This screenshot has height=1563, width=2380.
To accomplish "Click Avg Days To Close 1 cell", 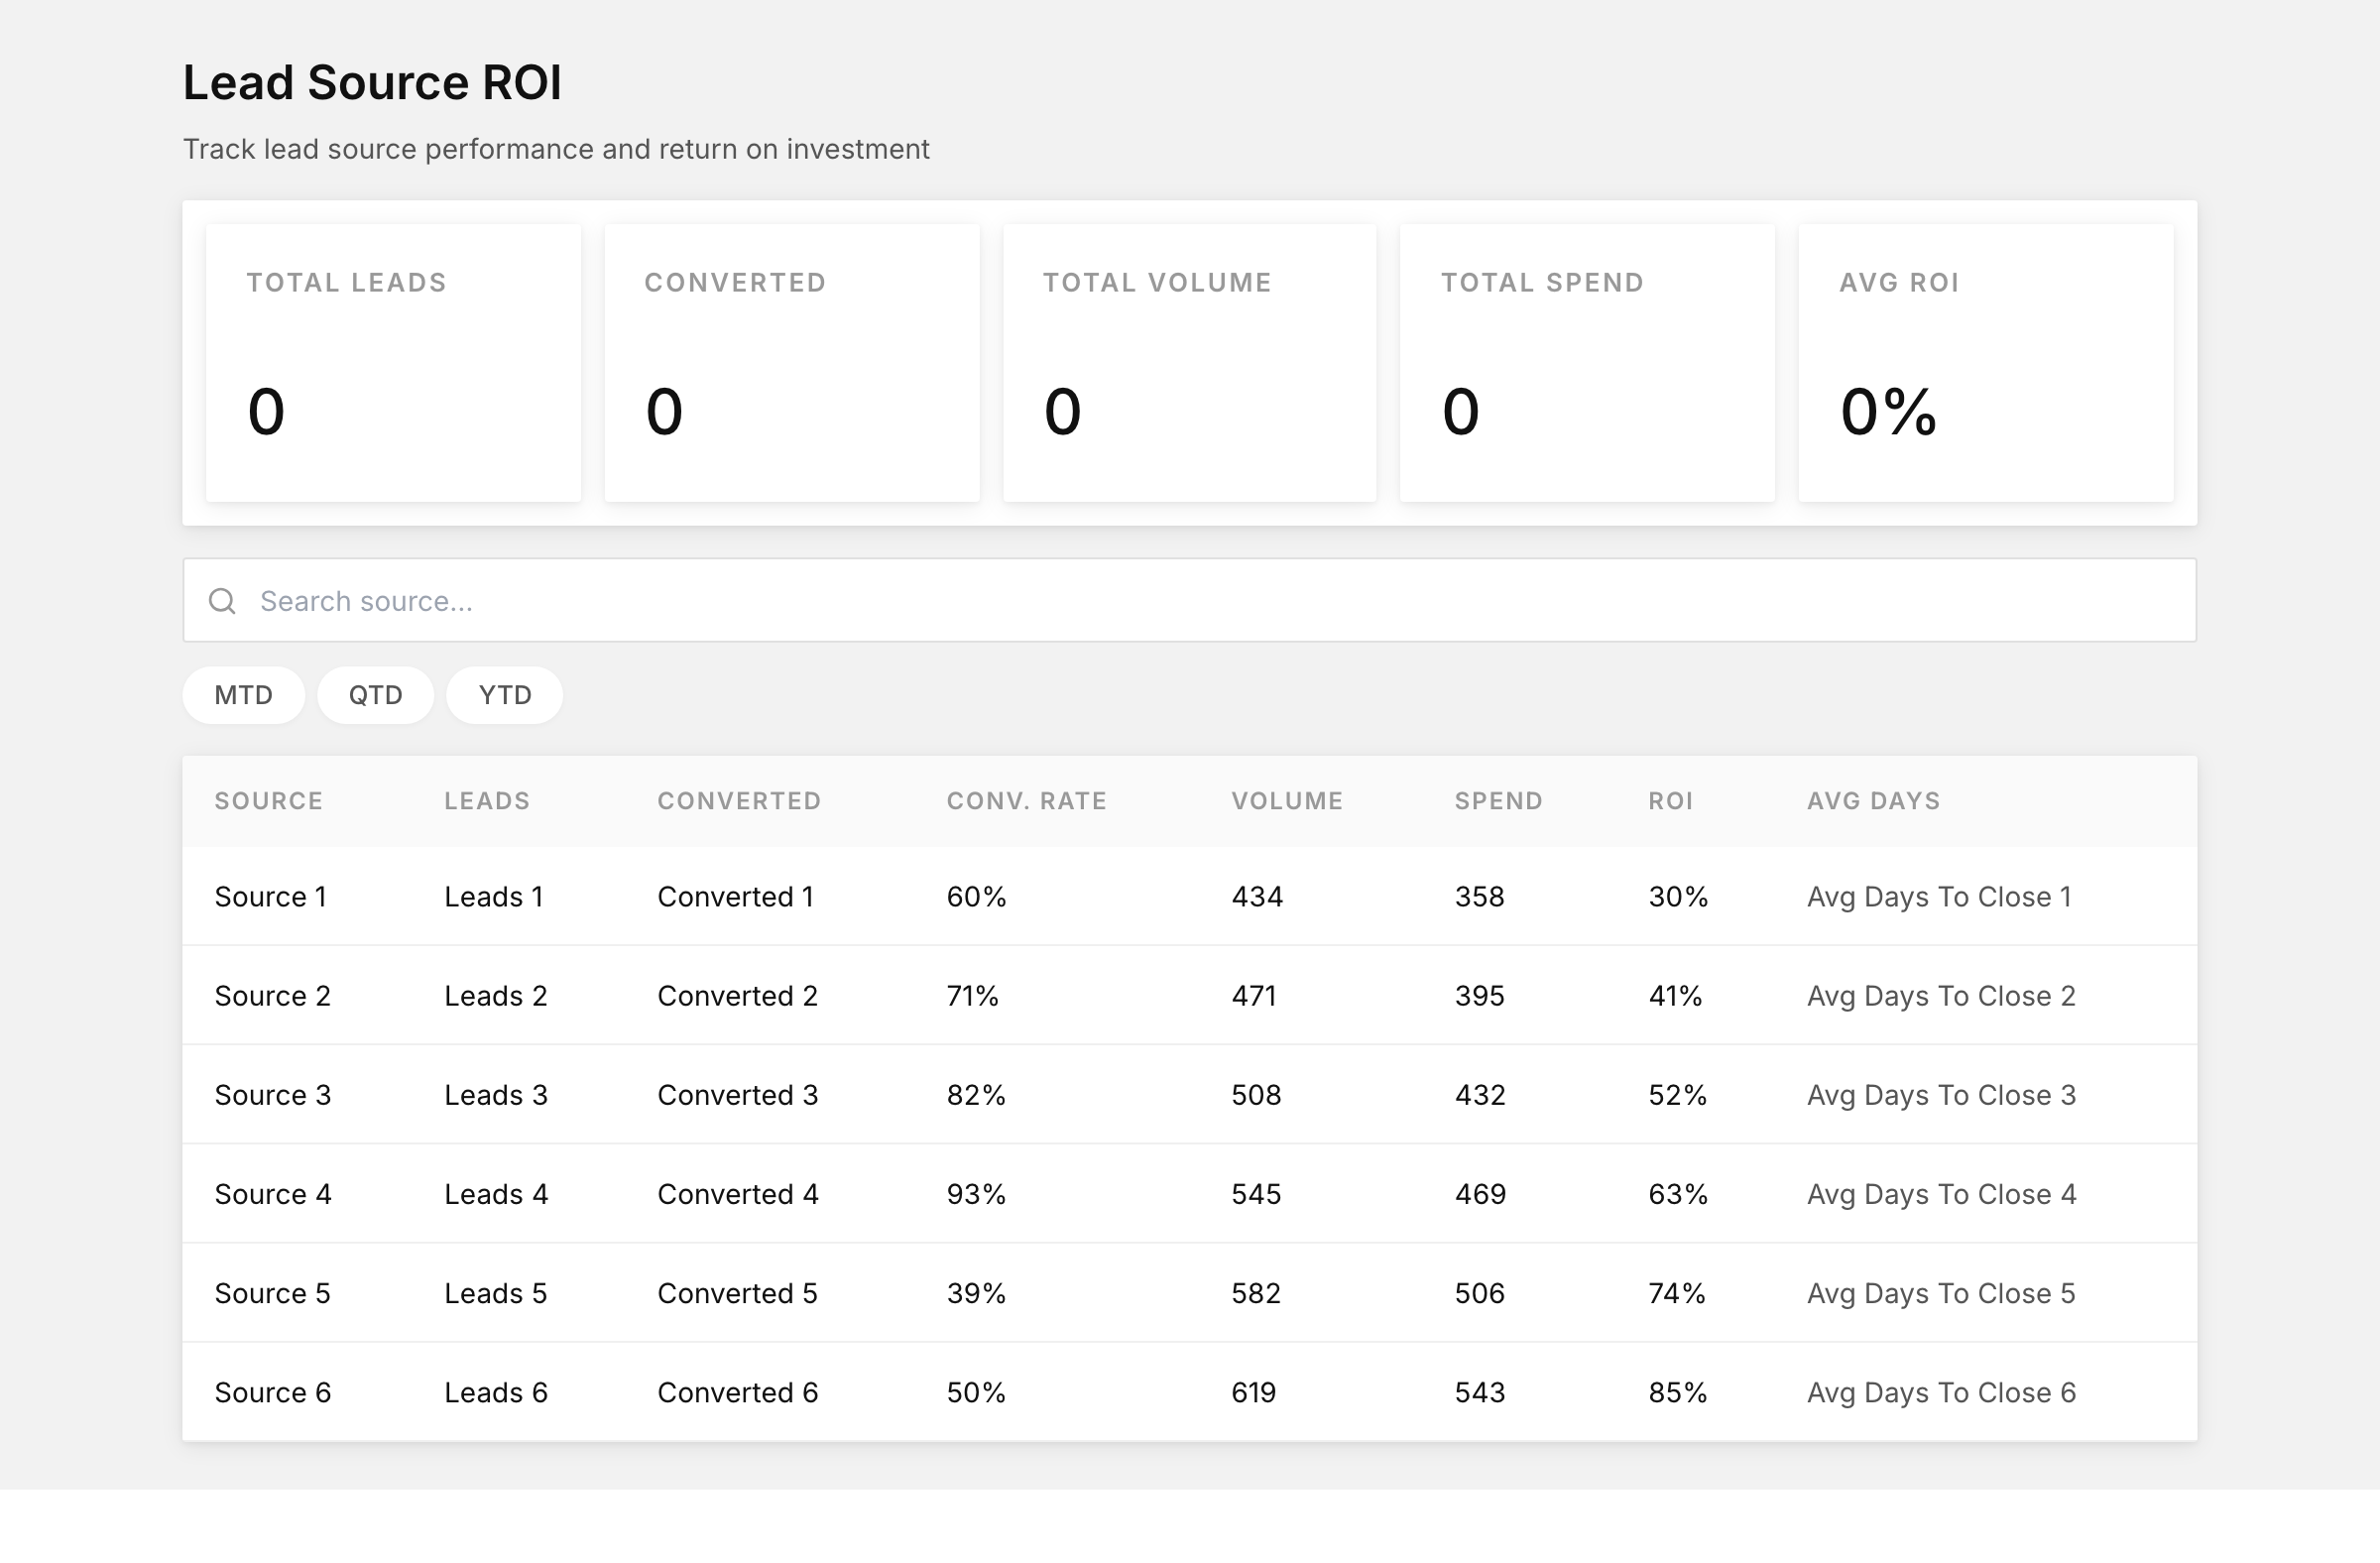I will 1939,897.
